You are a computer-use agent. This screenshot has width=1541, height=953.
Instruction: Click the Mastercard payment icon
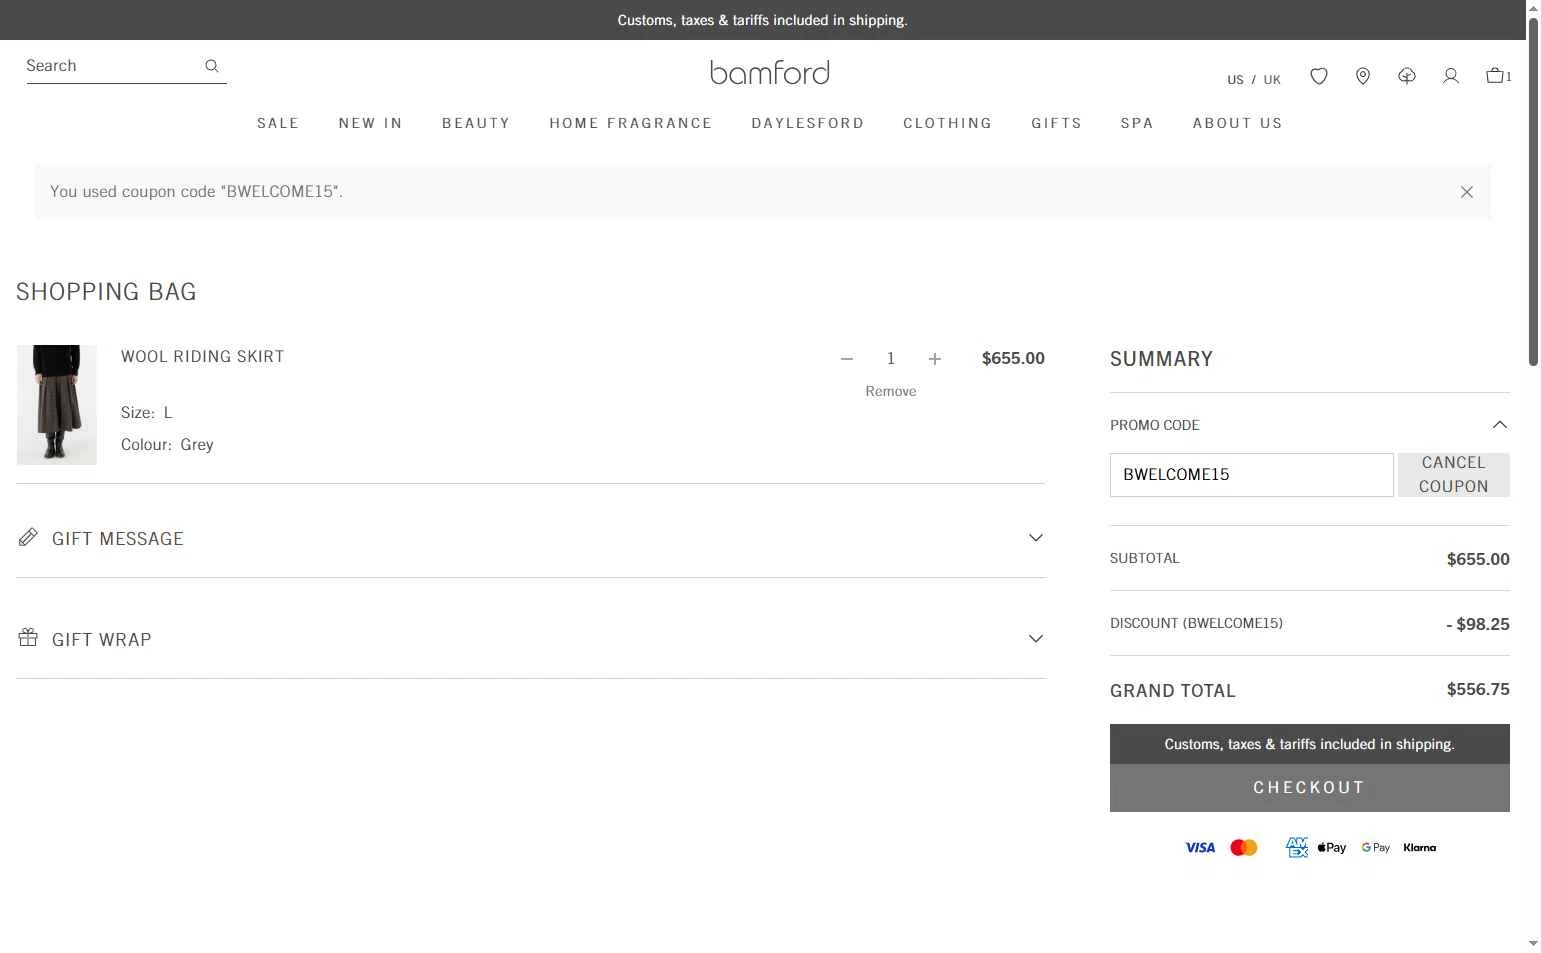1244,848
